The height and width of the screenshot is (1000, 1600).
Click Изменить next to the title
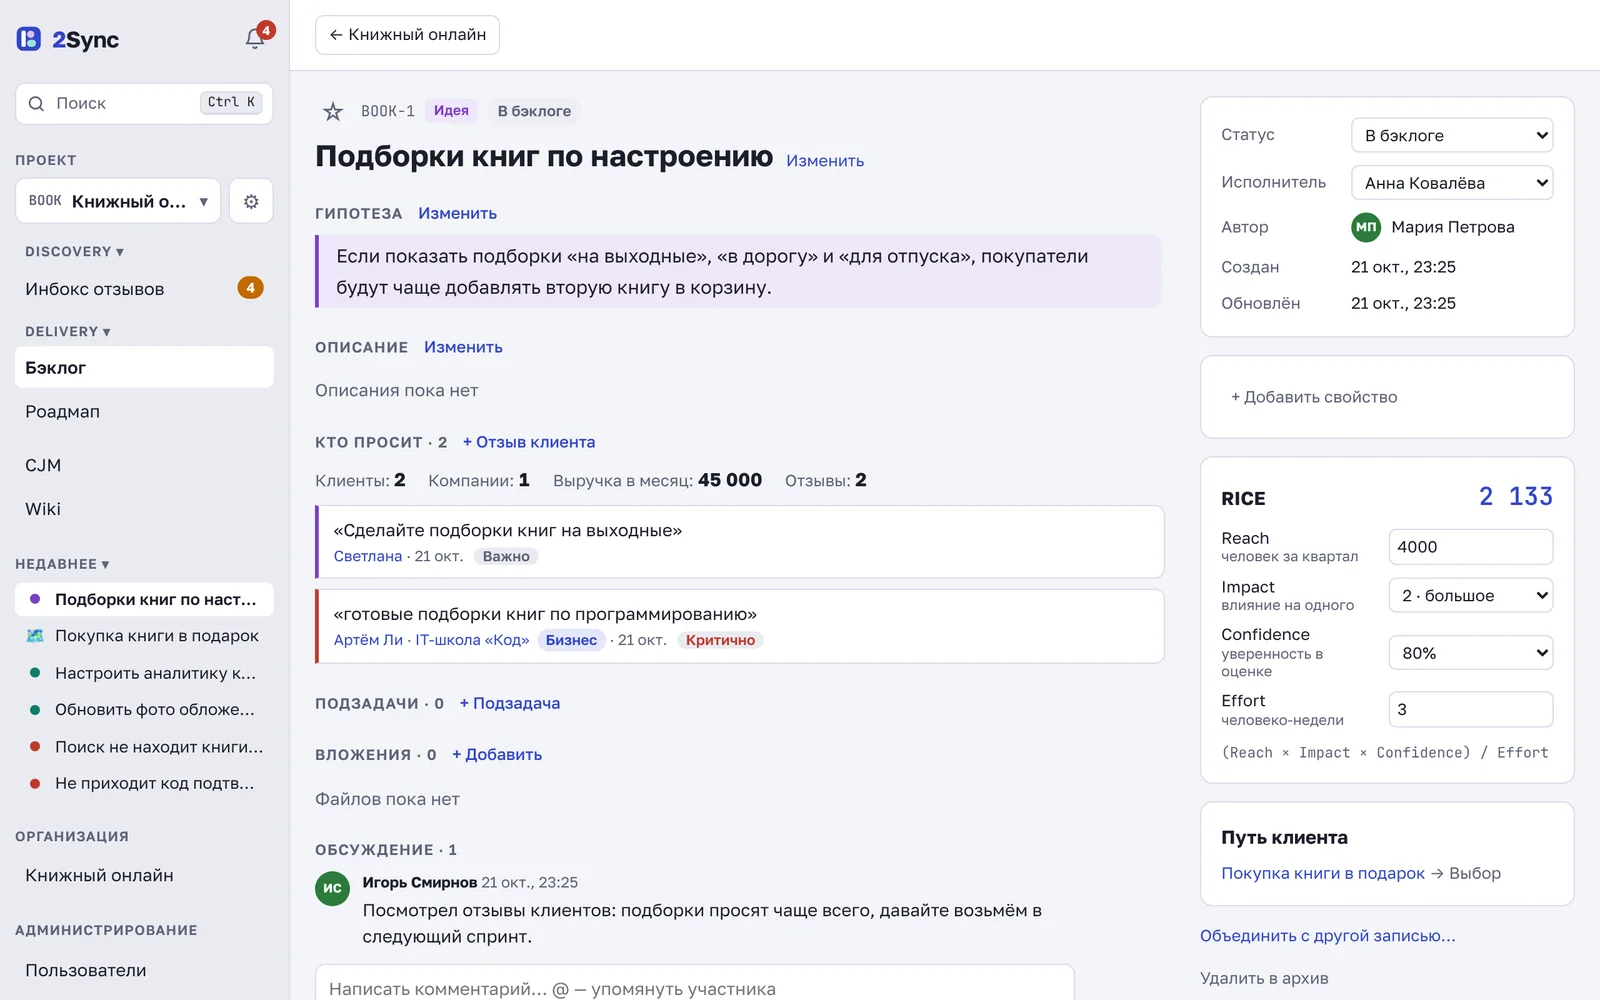(x=825, y=161)
